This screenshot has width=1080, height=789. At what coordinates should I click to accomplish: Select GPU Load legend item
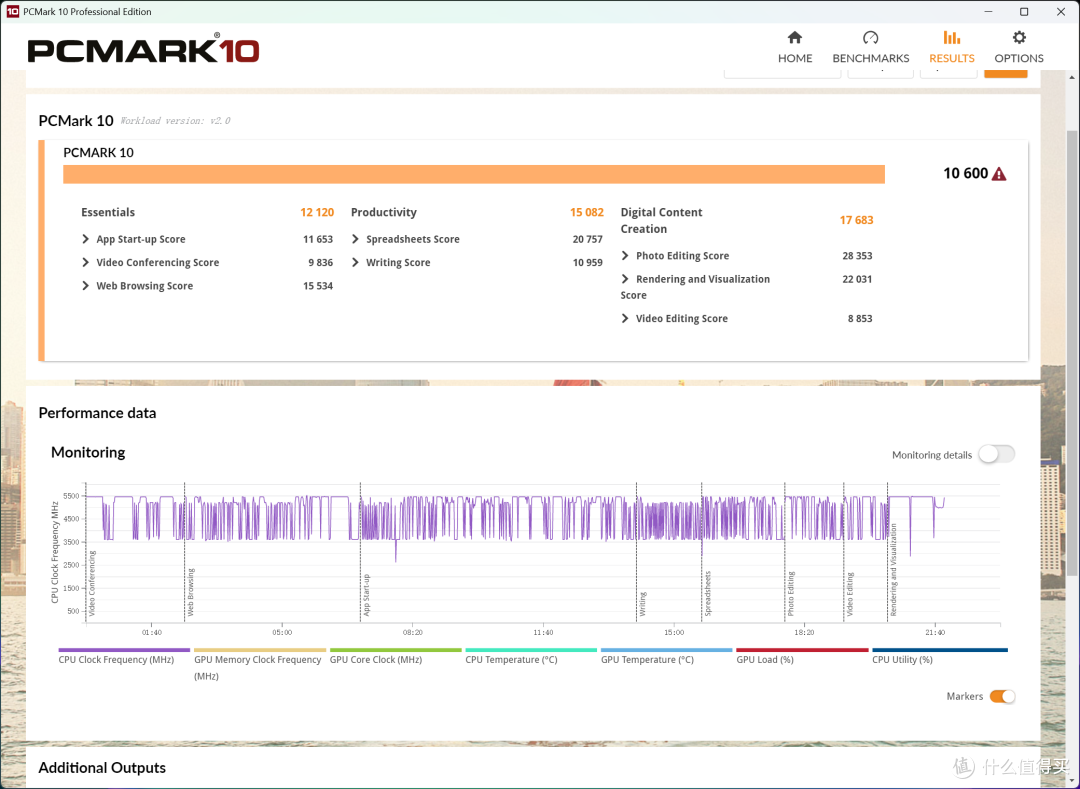pos(802,656)
